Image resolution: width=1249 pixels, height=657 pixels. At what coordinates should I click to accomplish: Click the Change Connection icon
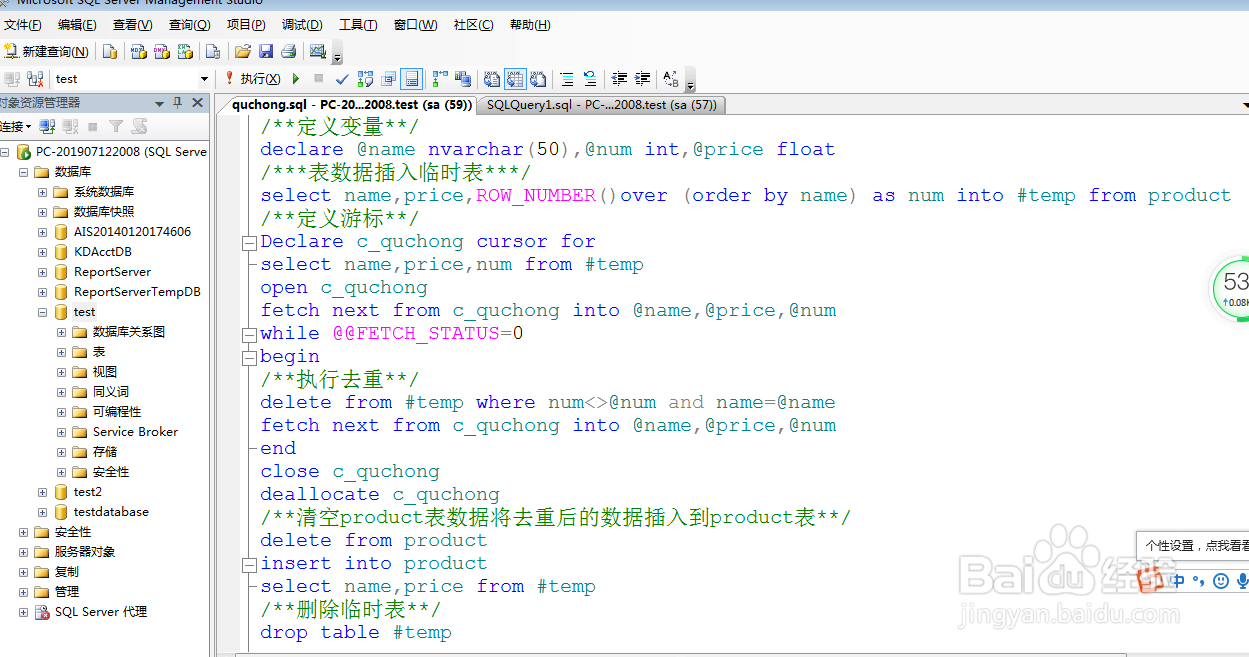pyautogui.click(x=35, y=78)
